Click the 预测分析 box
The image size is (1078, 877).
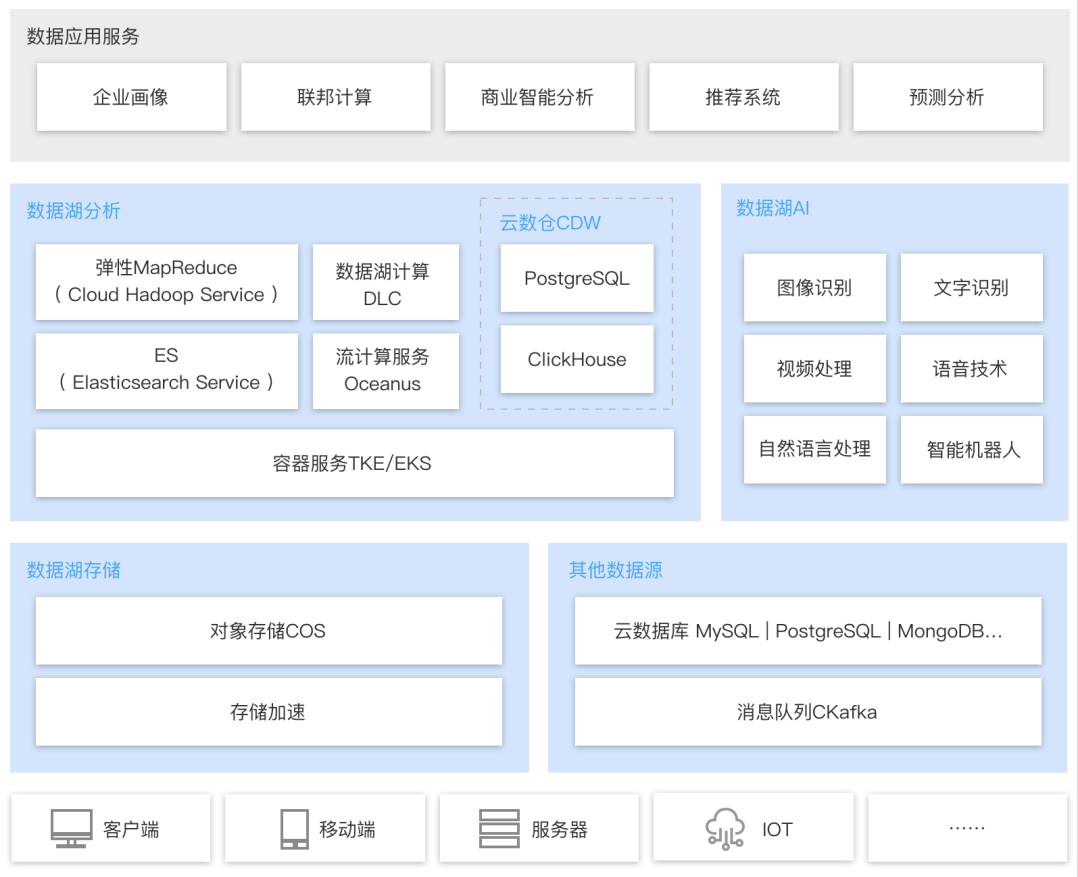(x=947, y=96)
